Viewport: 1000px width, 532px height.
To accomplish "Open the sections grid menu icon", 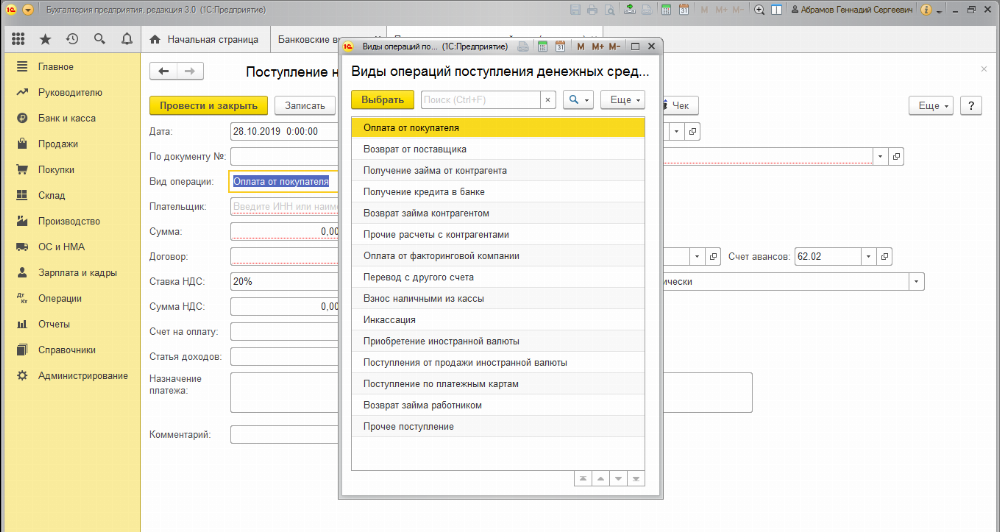I will [x=18, y=40].
